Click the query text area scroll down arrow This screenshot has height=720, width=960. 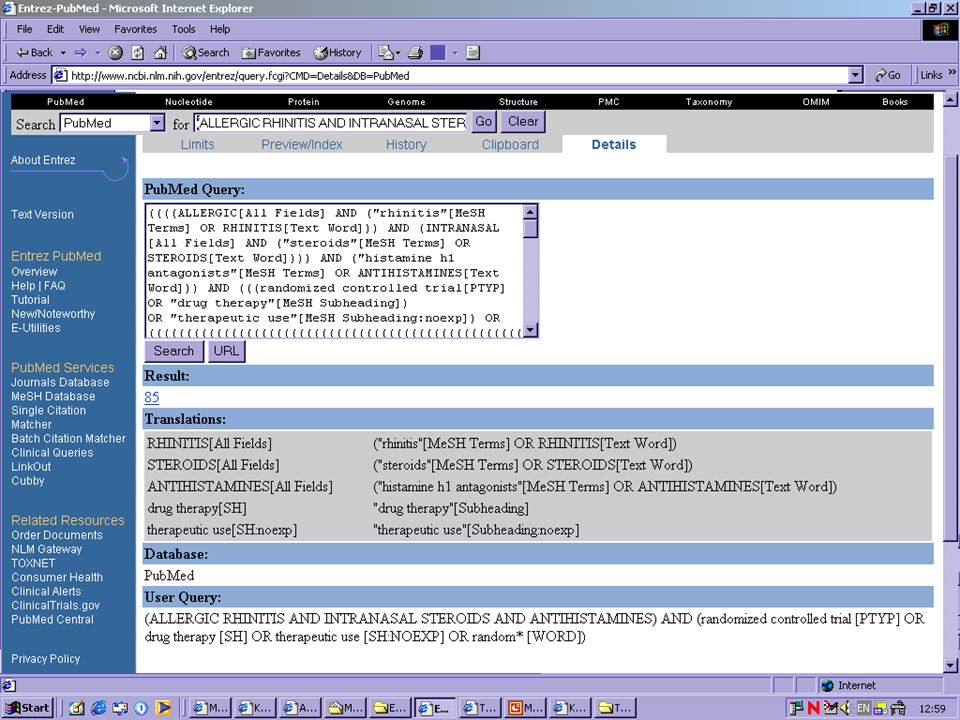530,330
